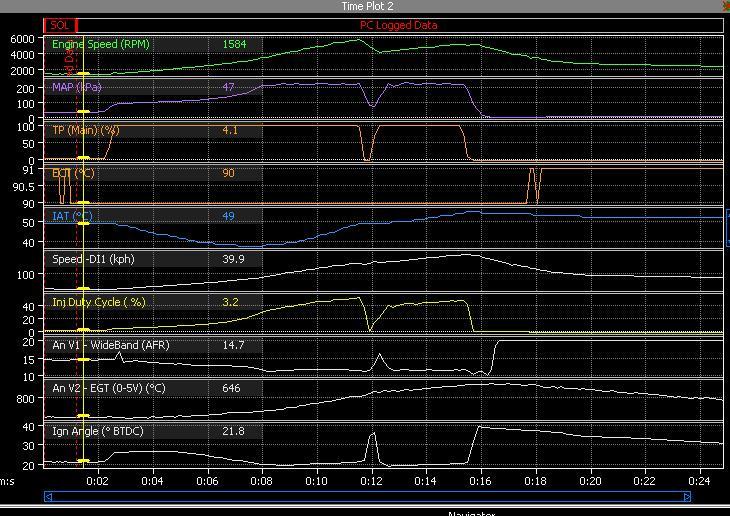
Task: Click the injector duty cycle value 3.2
Action: (230, 302)
